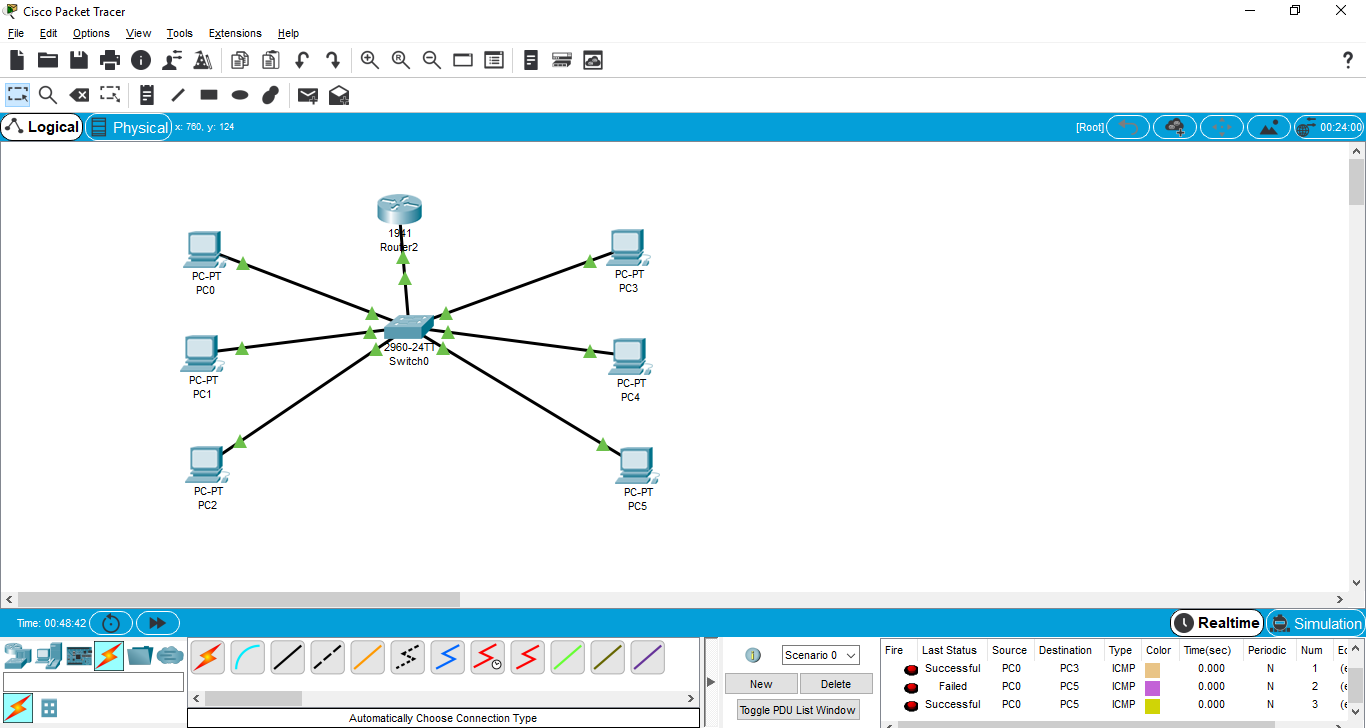Select Switch0 device on workspace
The image size is (1366, 728).
(409, 328)
